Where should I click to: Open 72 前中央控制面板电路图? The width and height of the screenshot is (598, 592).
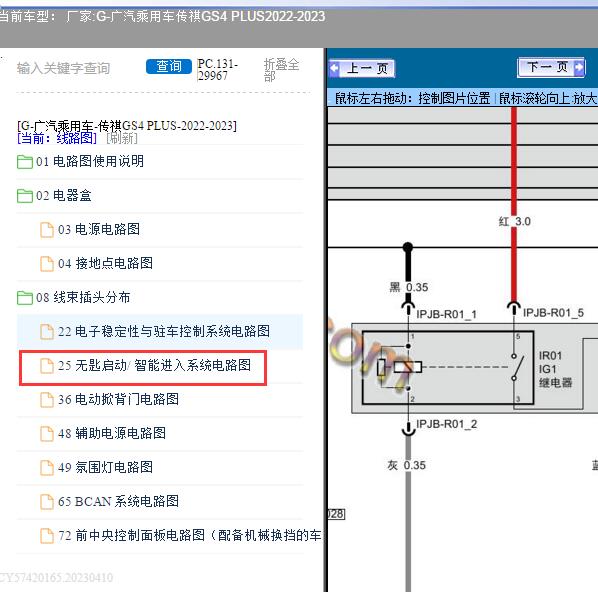coord(190,535)
